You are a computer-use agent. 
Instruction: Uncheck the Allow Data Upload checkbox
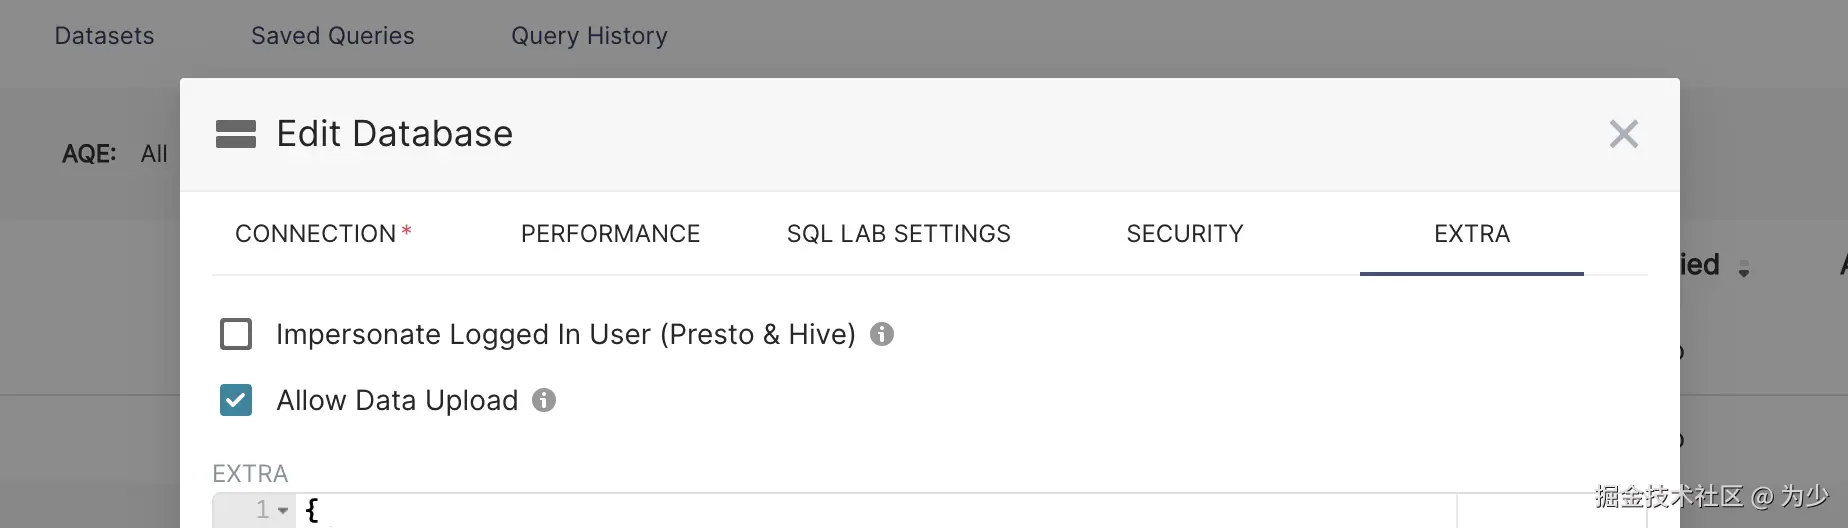tap(236, 401)
